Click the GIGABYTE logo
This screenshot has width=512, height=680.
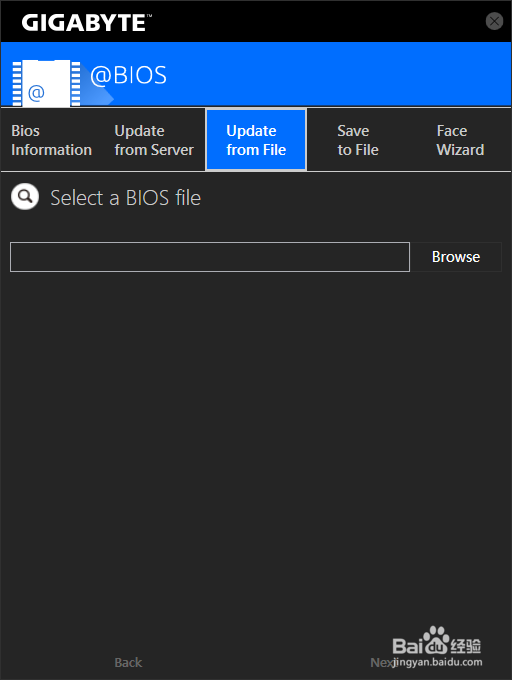point(87,22)
